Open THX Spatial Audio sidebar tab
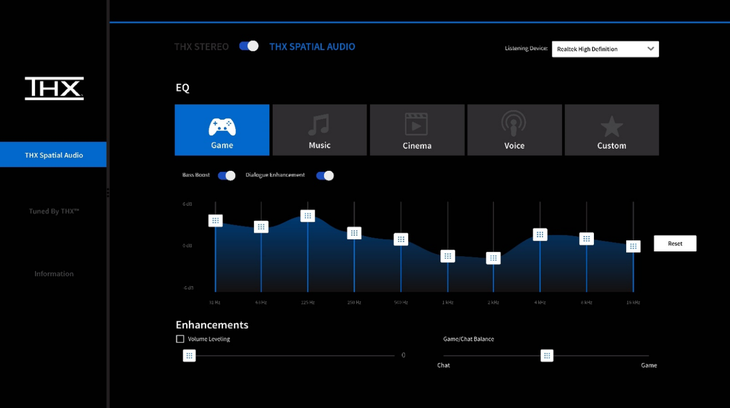 [54, 155]
